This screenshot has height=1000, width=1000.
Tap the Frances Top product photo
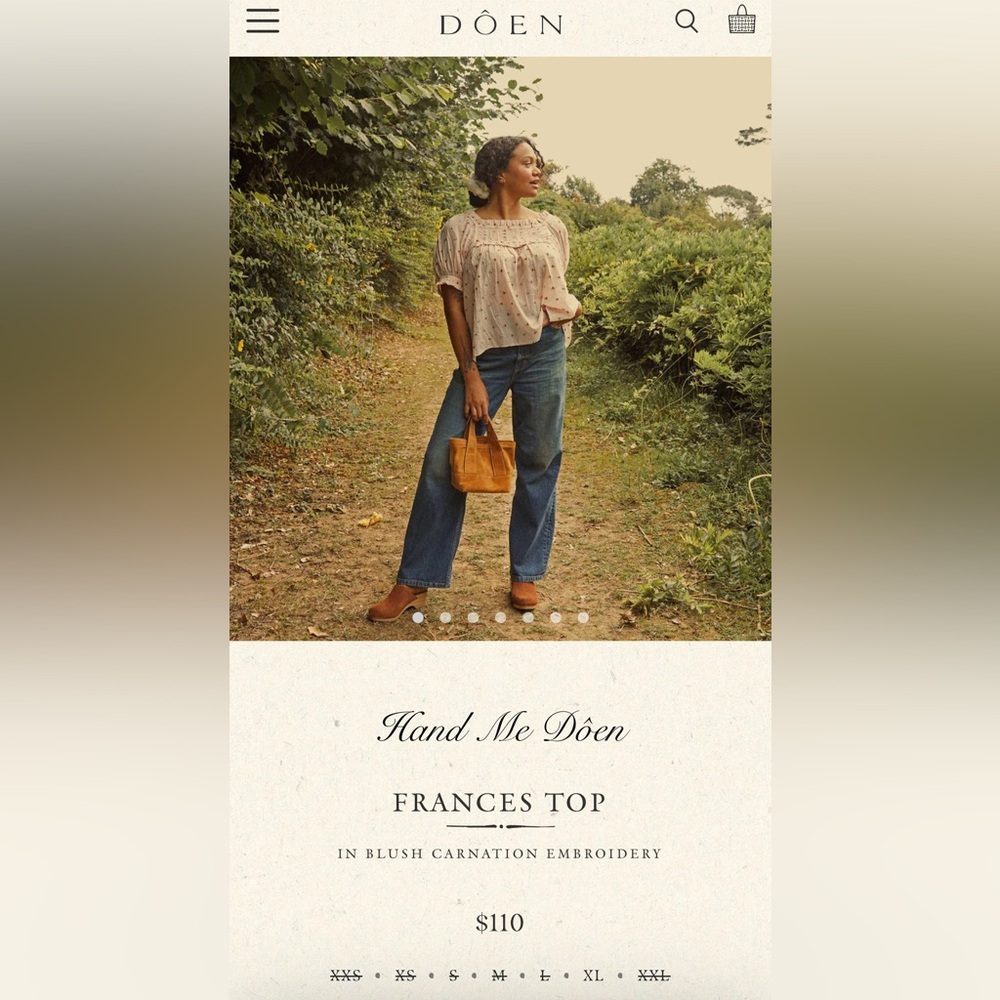(500, 348)
